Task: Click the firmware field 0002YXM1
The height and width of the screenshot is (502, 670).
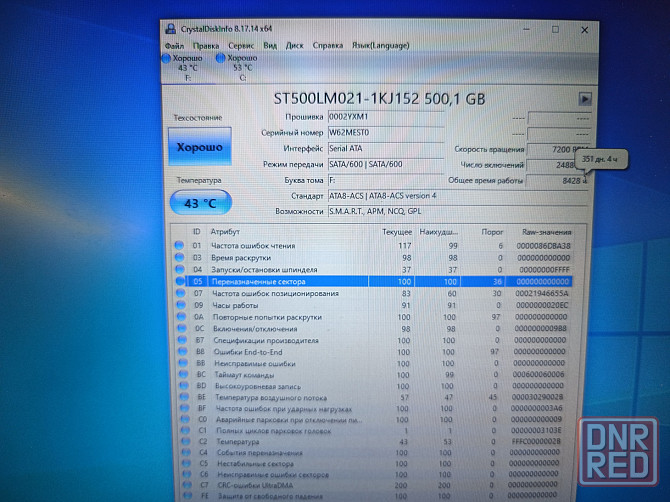Action: [386, 117]
